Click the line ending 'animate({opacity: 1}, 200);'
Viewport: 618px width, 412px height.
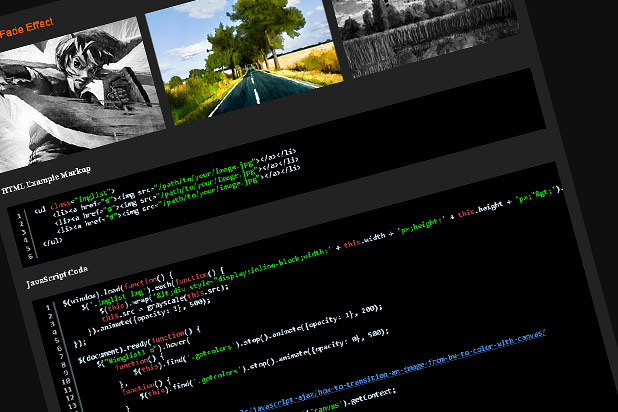[x=256, y=337]
